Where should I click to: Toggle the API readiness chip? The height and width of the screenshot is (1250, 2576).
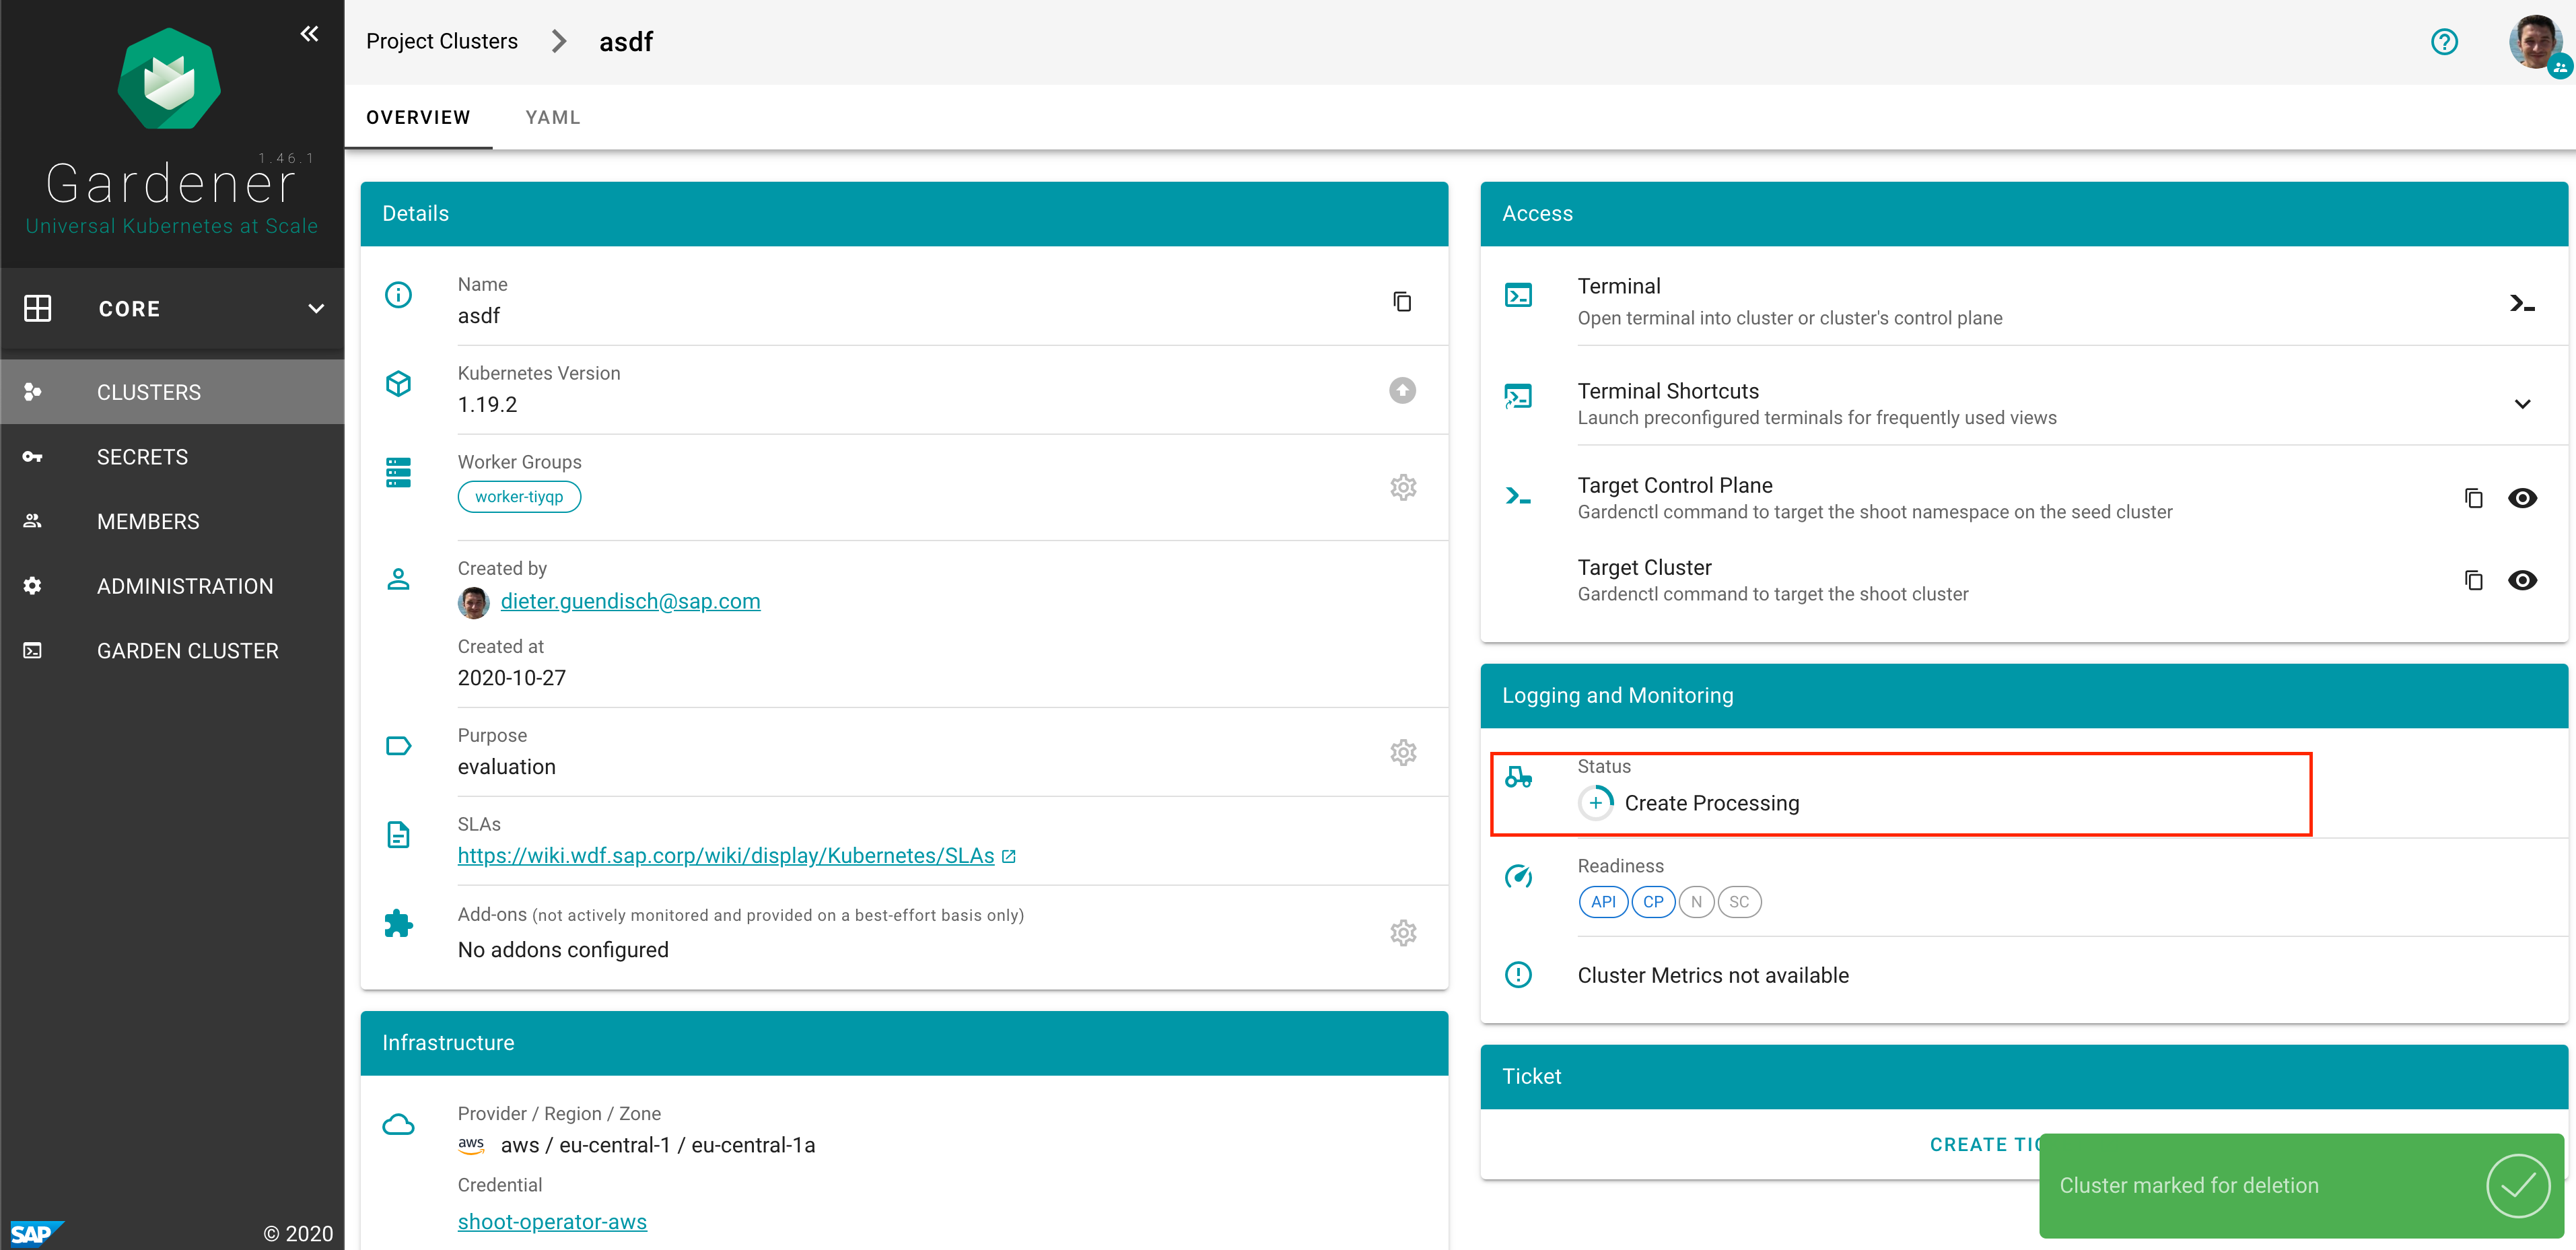1603,901
